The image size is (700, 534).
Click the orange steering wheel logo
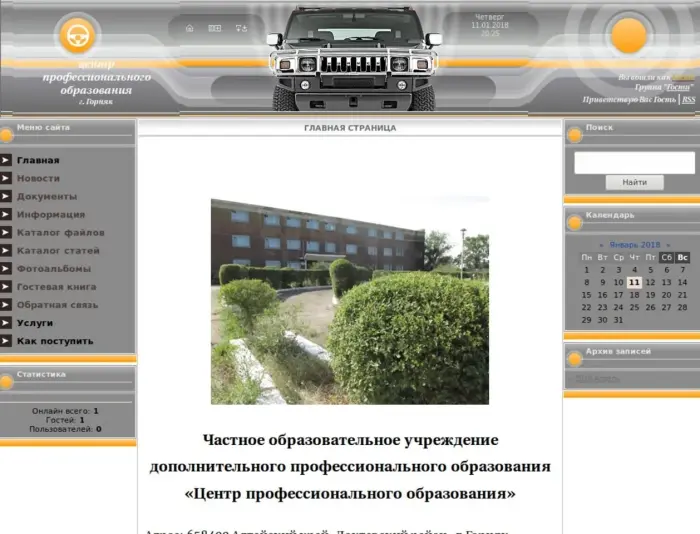point(77,35)
